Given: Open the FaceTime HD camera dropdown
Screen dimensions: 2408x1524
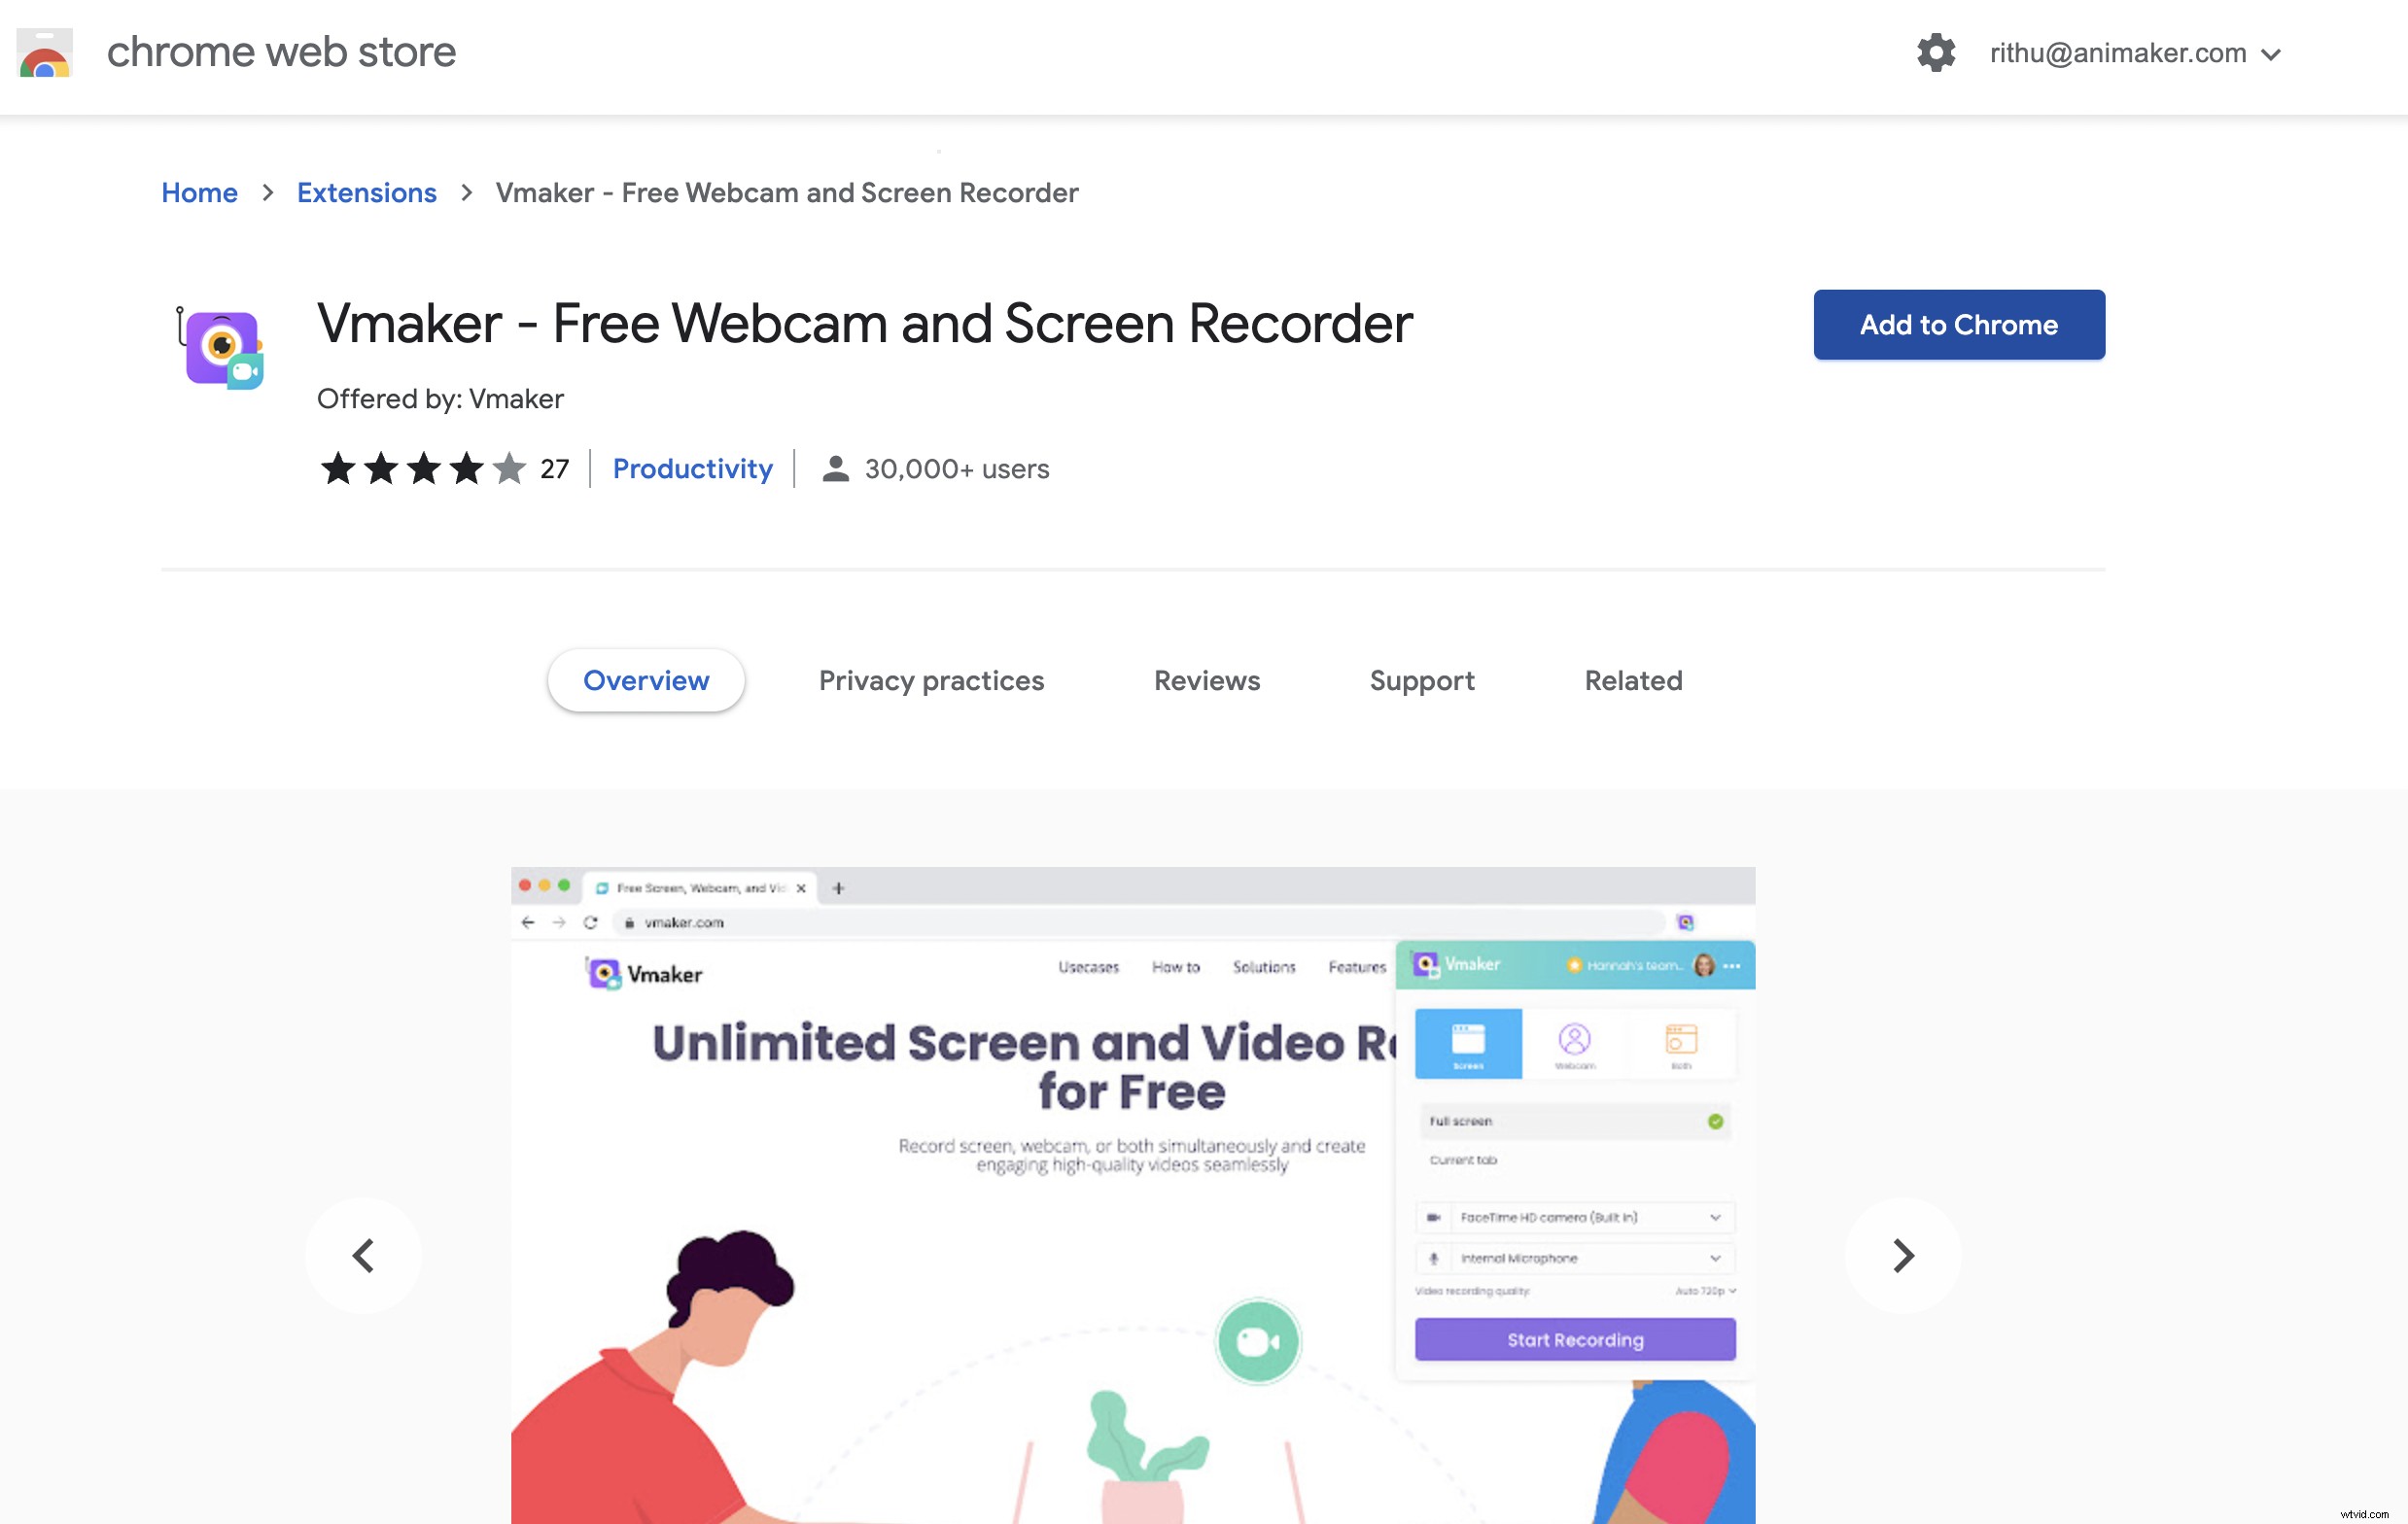Looking at the screenshot, I should click(x=1716, y=1218).
